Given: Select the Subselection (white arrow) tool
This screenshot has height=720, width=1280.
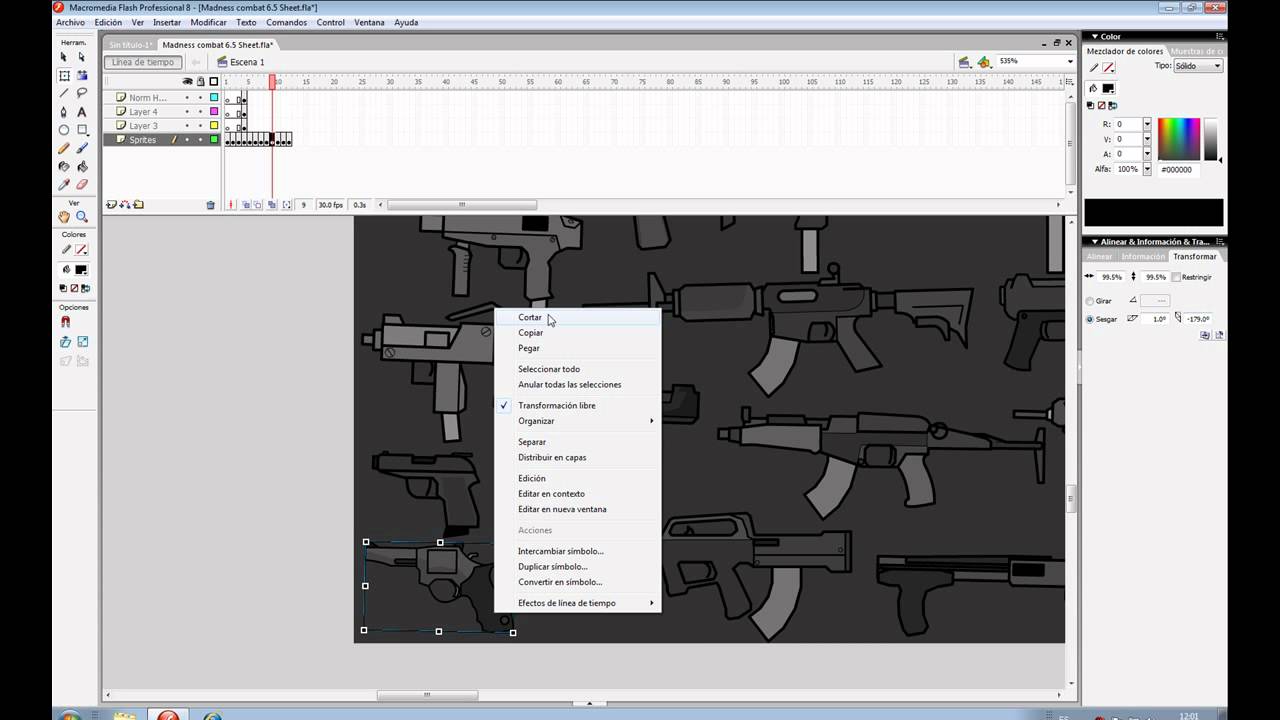Looking at the screenshot, I should coord(82,57).
